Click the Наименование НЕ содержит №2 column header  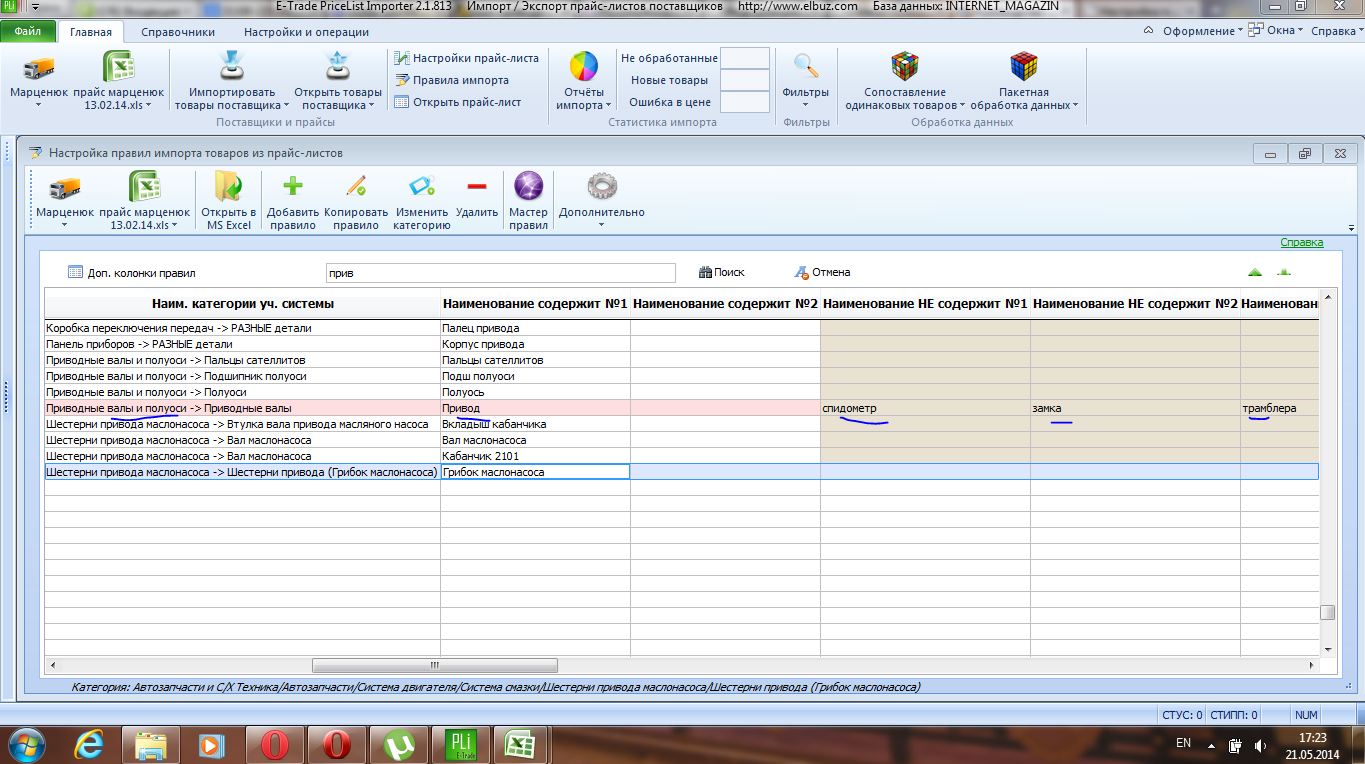[1136, 303]
